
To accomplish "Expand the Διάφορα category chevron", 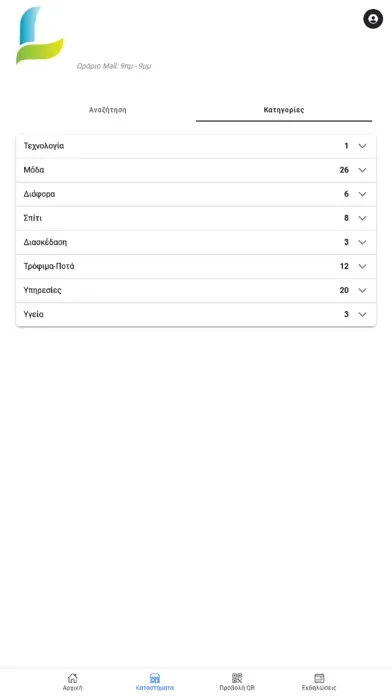I will (362, 194).
